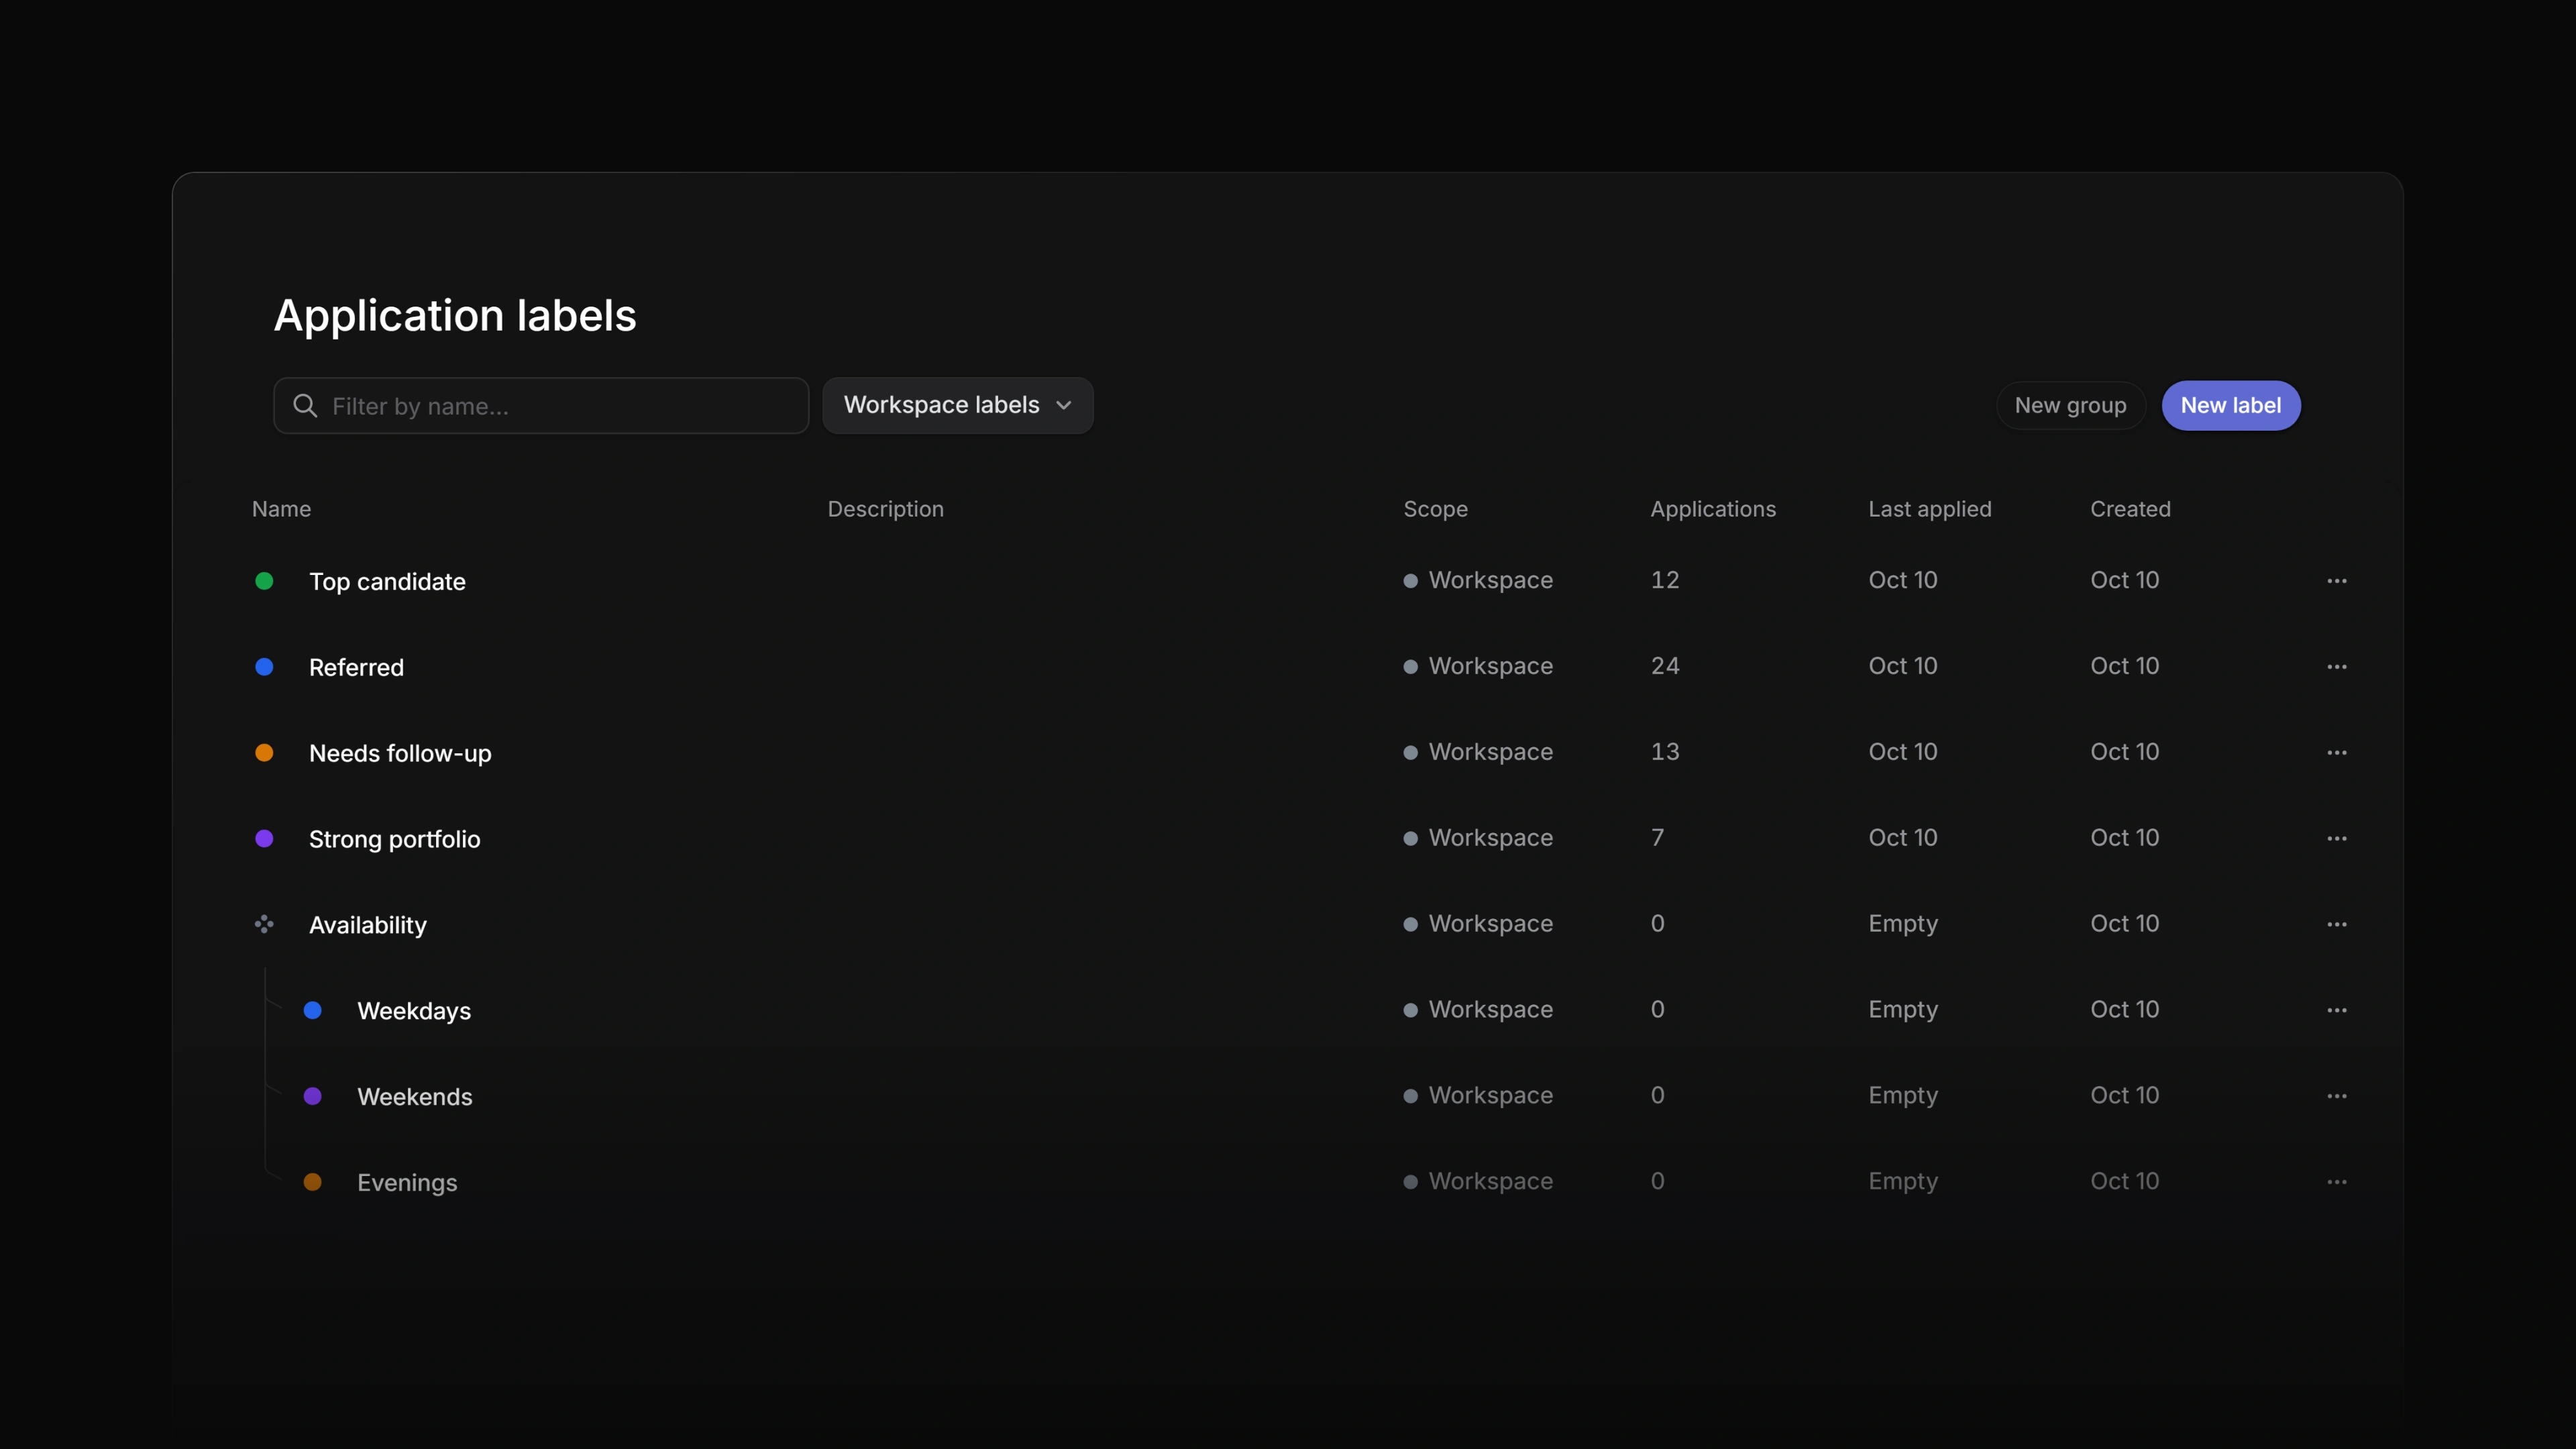
Task: Click the Application labels page title
Action: click(x=455, y=316)
